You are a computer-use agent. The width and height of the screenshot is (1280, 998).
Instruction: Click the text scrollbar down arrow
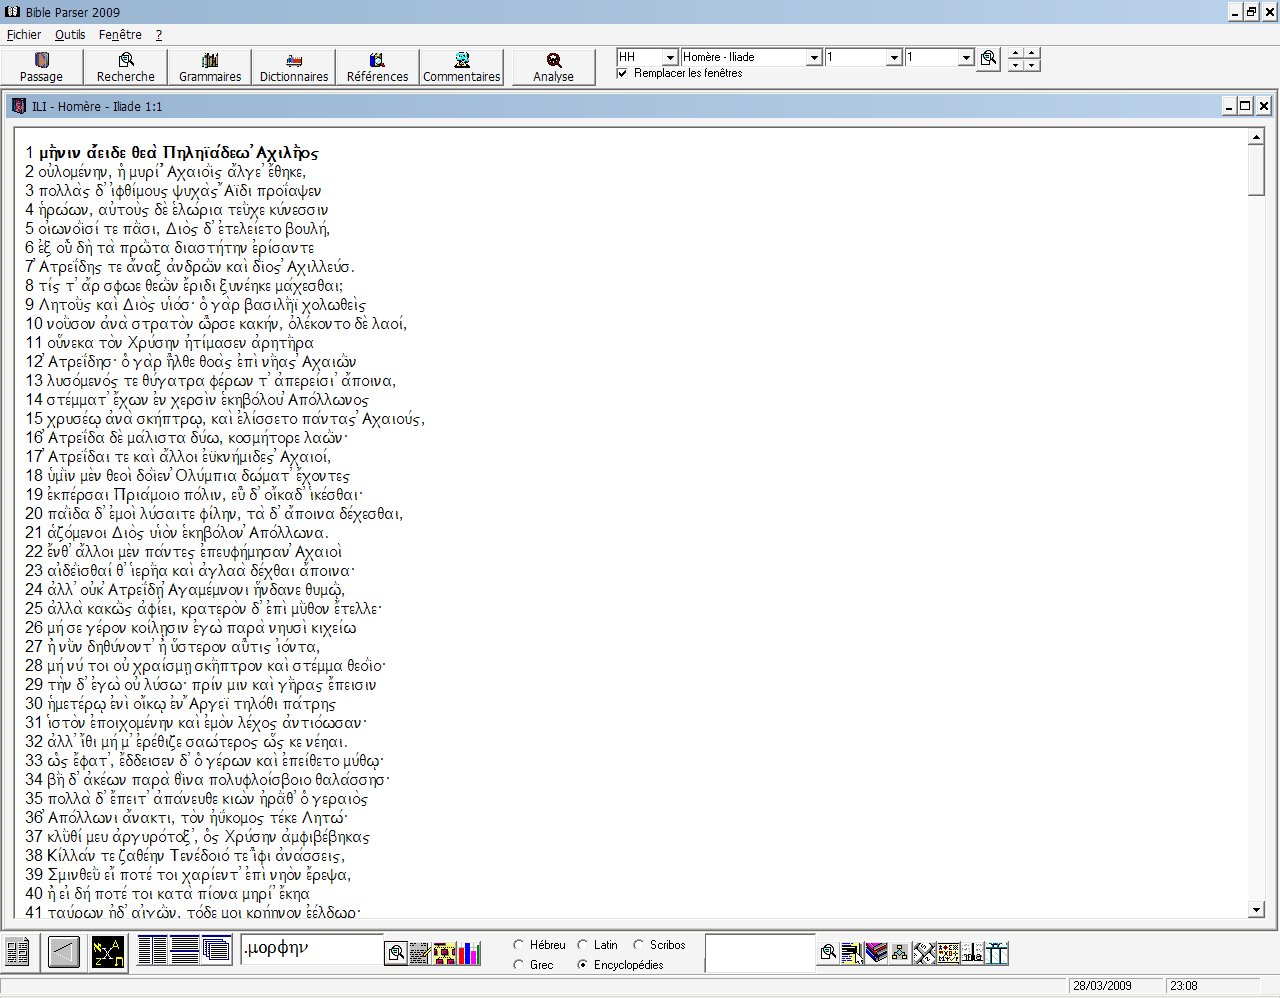tap(1256, 910)
